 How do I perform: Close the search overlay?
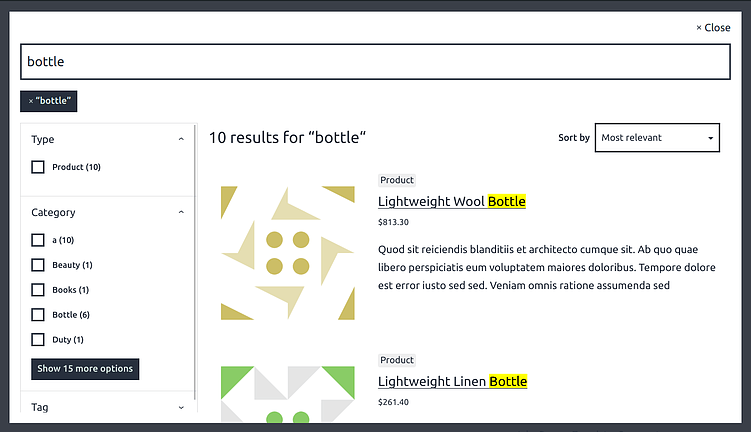713,28
